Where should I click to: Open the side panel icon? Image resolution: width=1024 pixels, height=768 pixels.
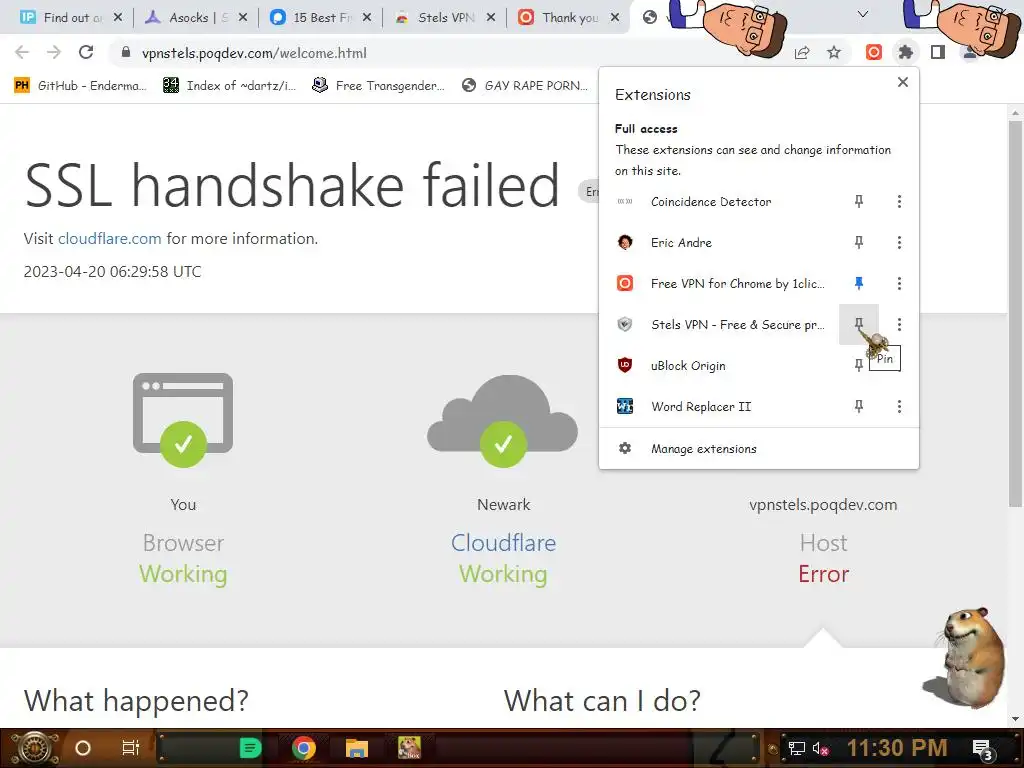938,52
